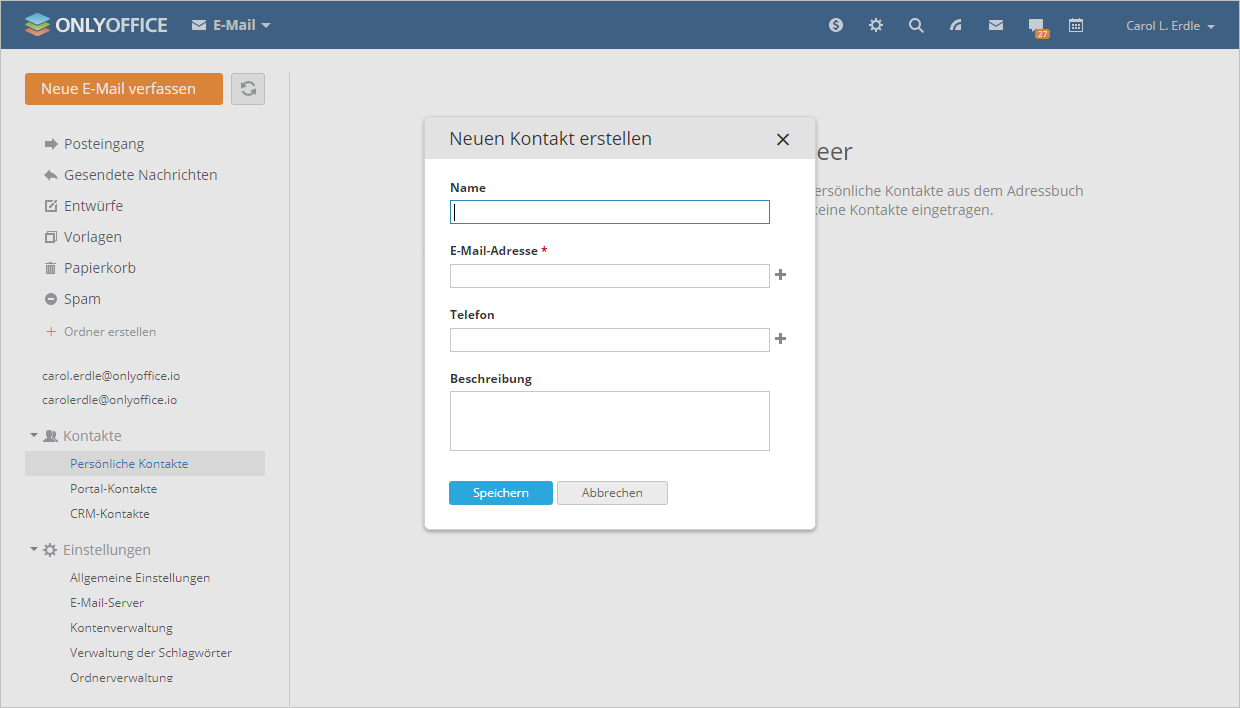Open the calendar icon in header
This screenshot has width=1240, height=708.
pyautogui.click(x=1076, y=25)
